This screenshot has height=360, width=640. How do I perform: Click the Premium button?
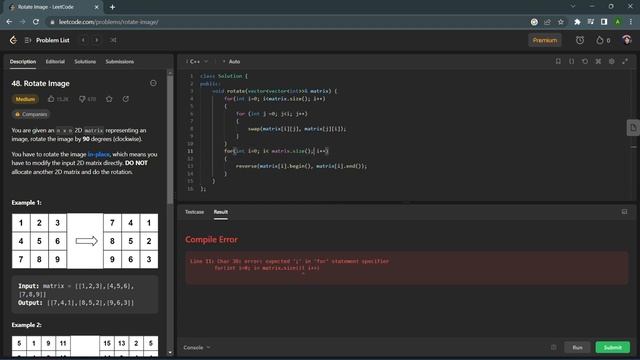[x=544, y=40]
